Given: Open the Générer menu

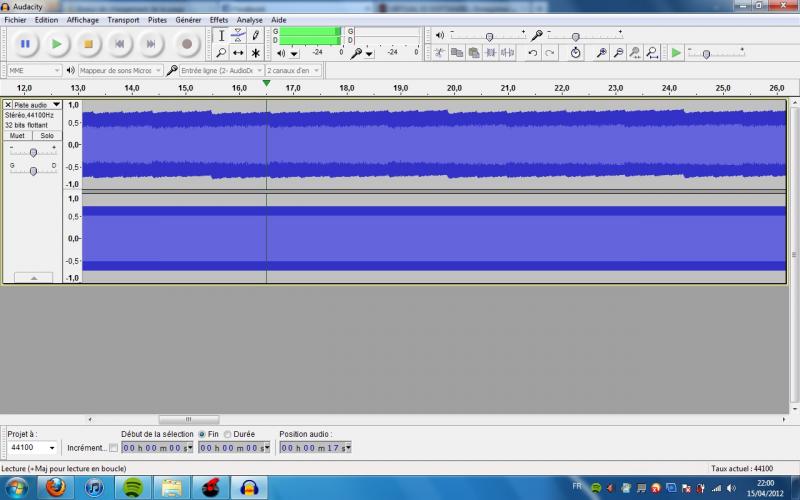Looking at the screenshot, I should 188,19.
